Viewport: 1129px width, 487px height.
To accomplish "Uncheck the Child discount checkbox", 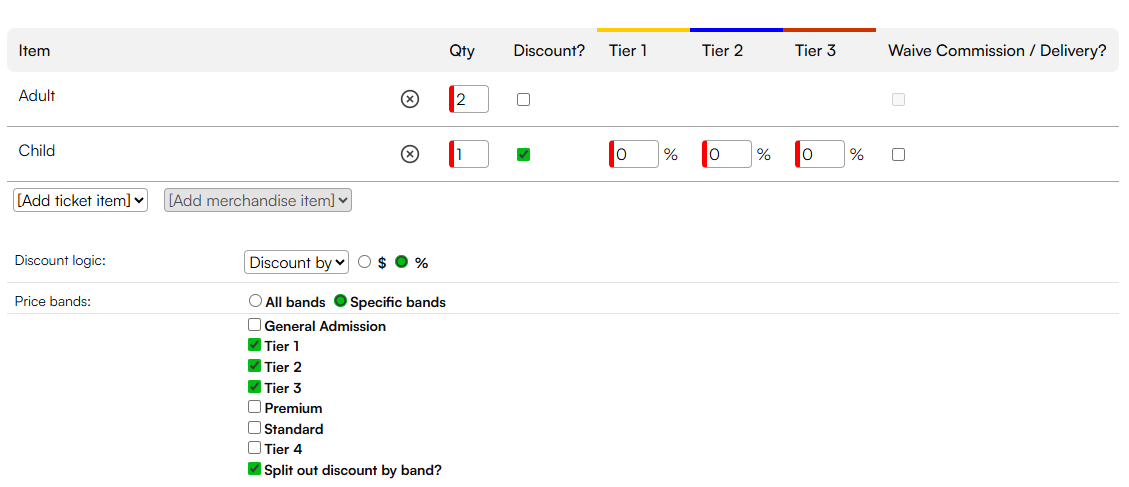I will [x=523, y=154].
